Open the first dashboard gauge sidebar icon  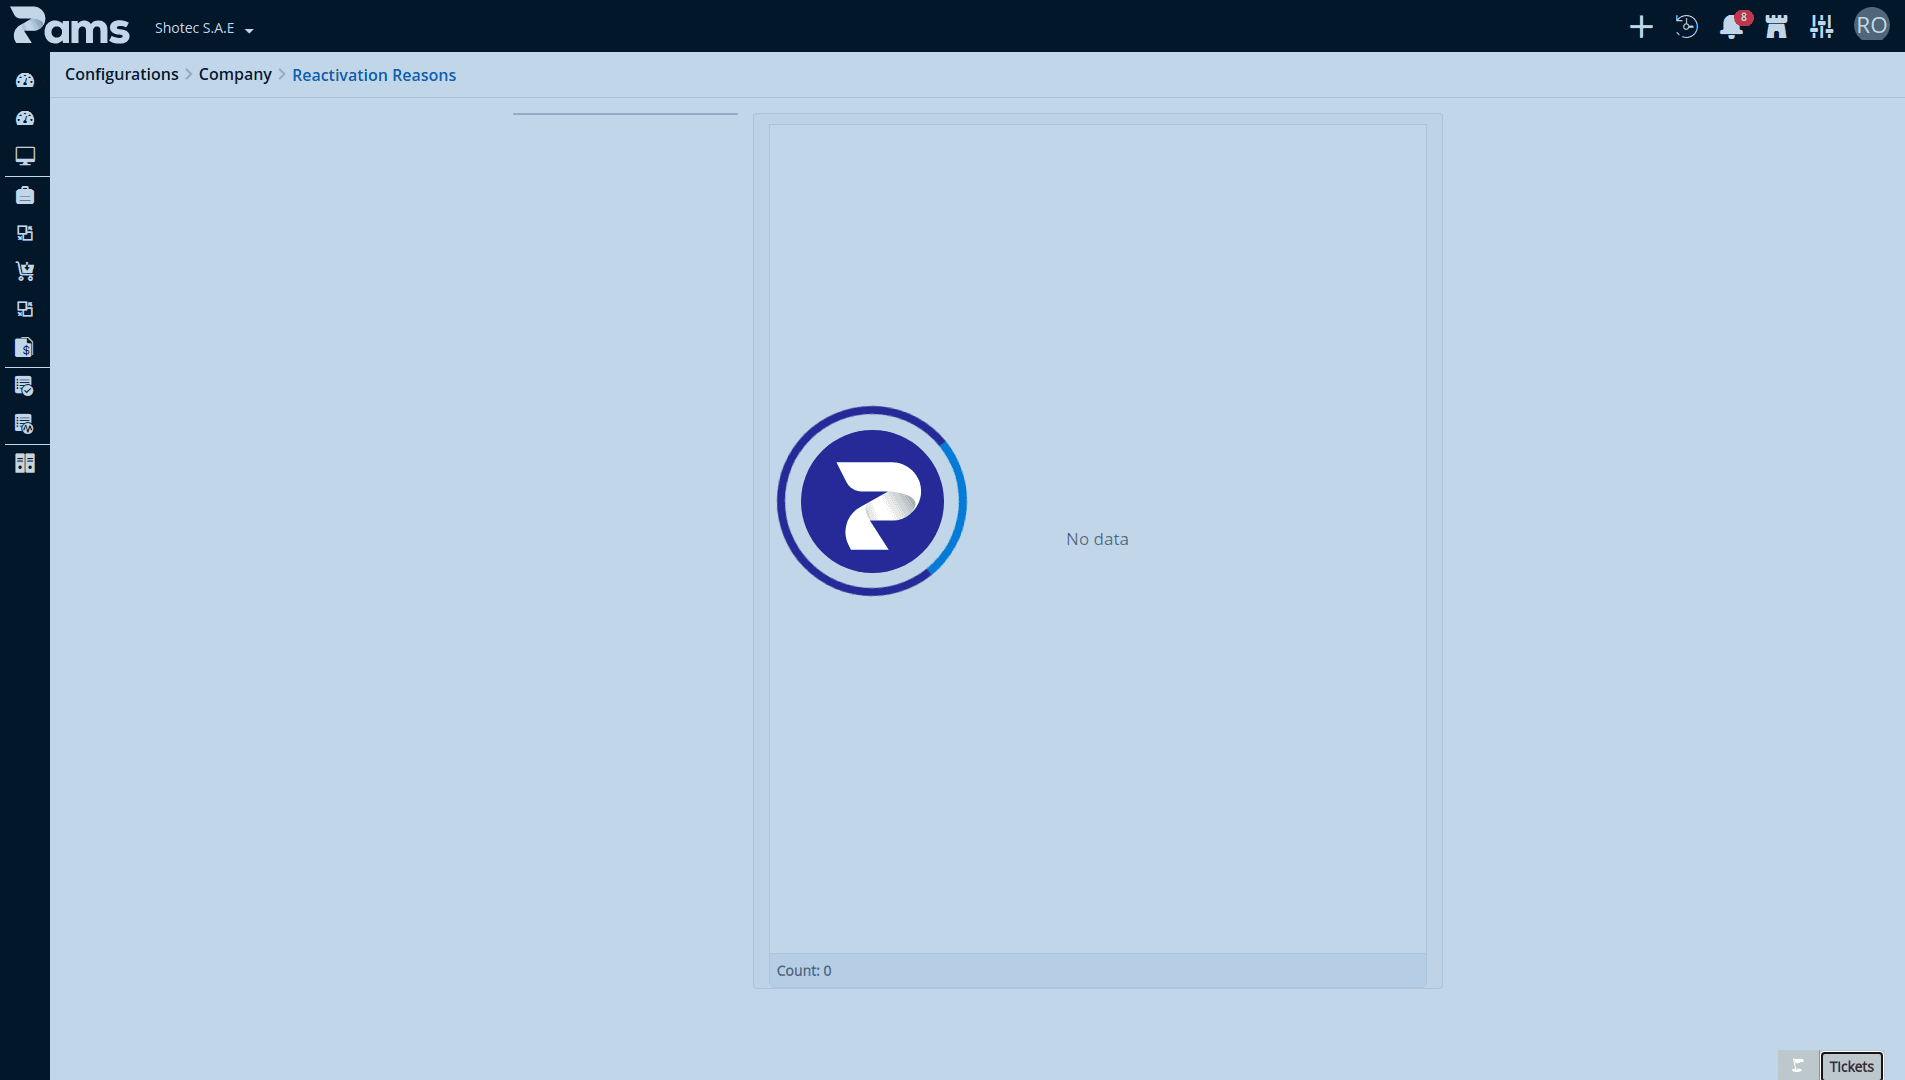[25, 80]
